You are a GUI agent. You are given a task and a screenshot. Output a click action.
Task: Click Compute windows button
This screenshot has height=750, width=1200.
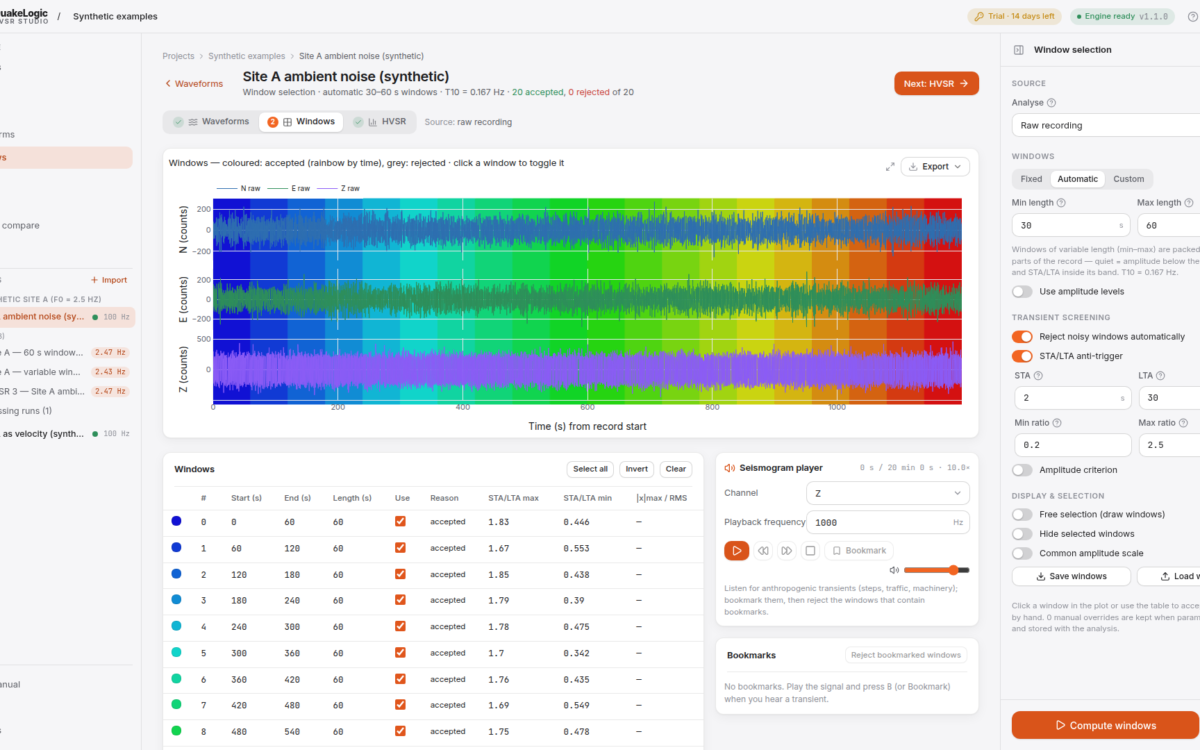1105,726
